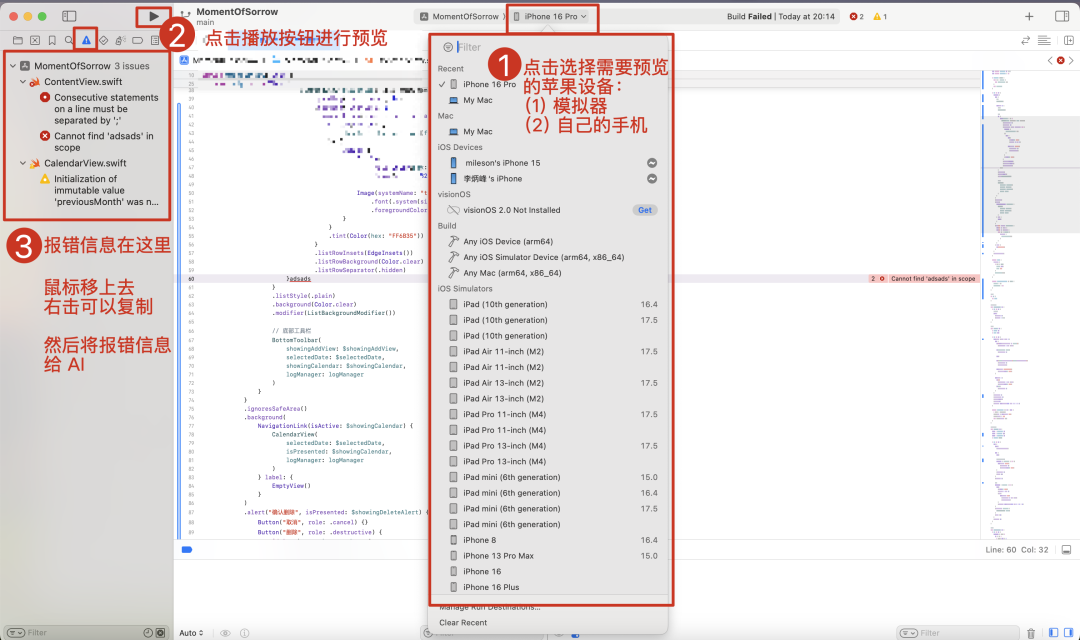This screenshot has width=1080, height=640.
Task: Click the Build Failed status text
Action: (780, 17)
